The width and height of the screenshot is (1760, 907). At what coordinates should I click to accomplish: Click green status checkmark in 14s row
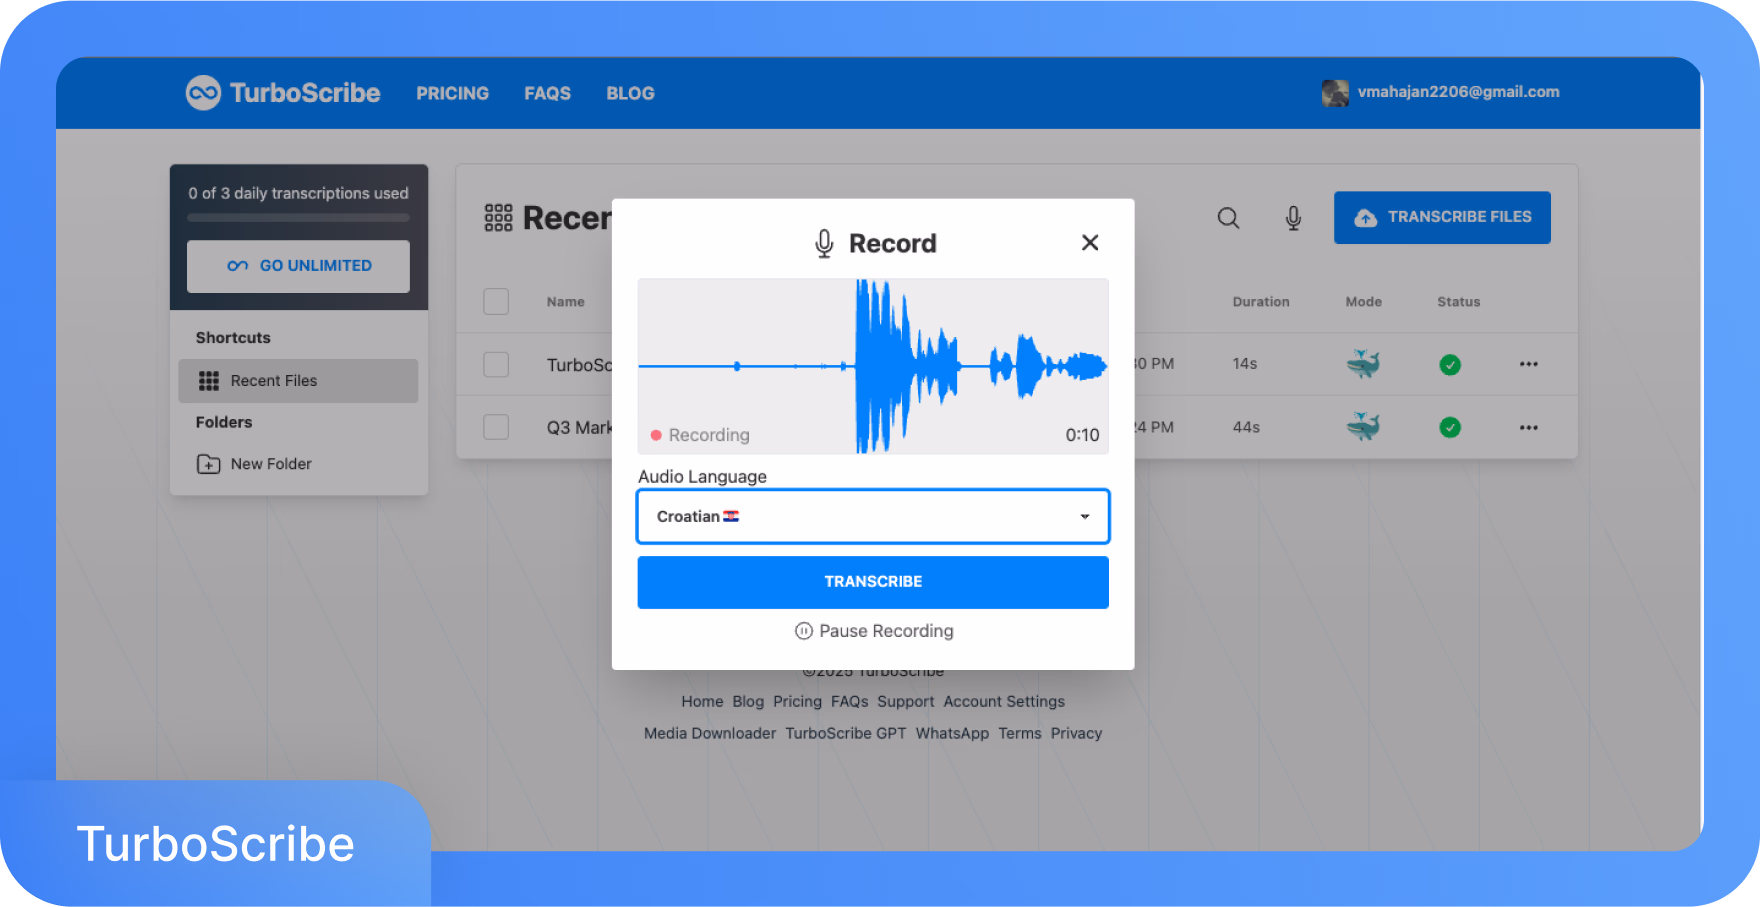(1450, 365)
